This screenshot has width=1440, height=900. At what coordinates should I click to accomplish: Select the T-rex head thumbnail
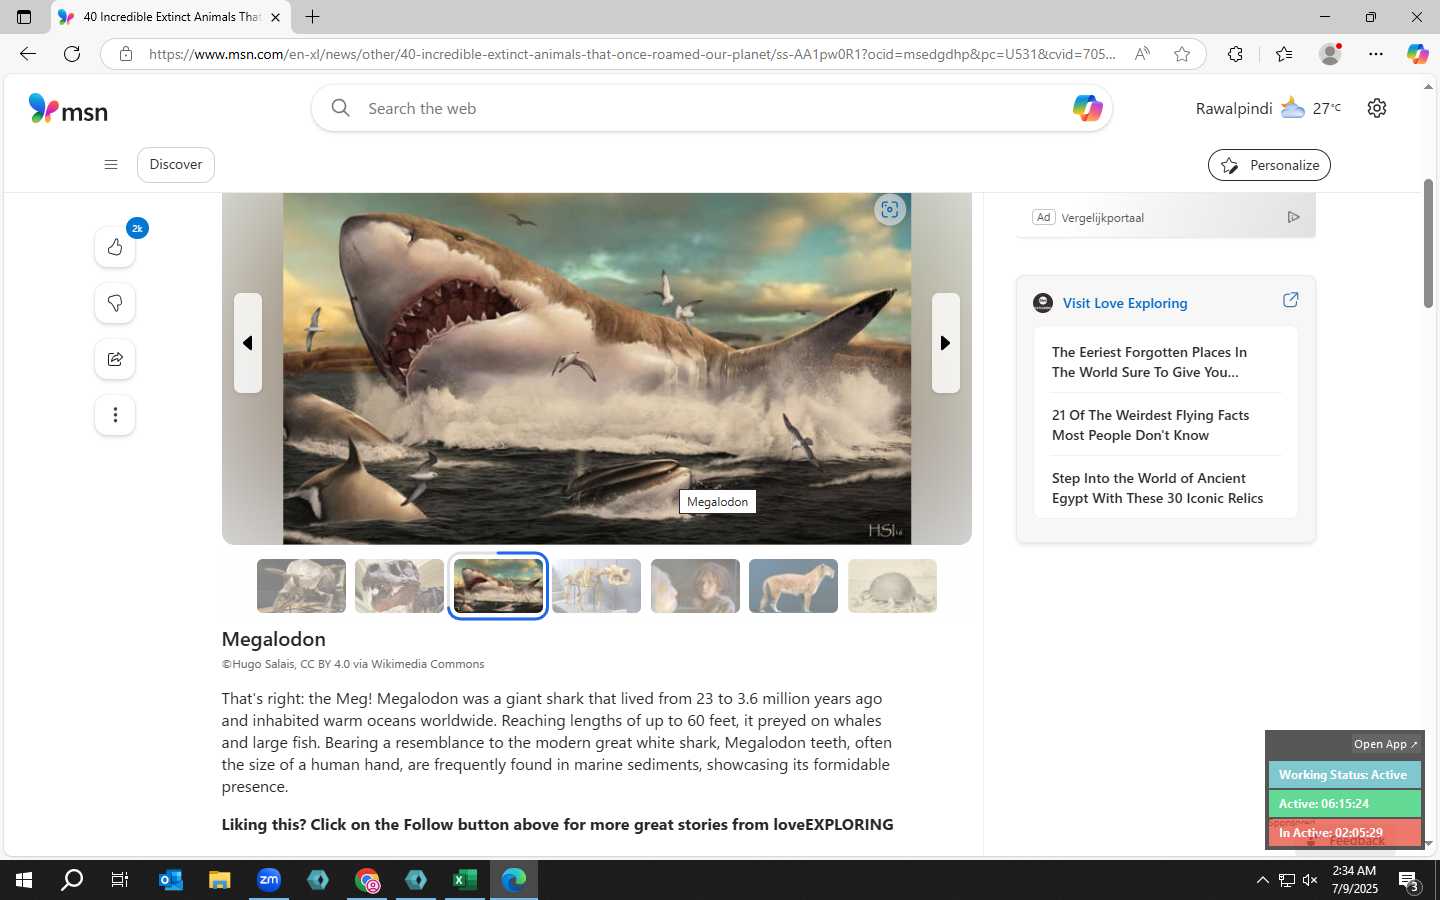coord(399,586)
